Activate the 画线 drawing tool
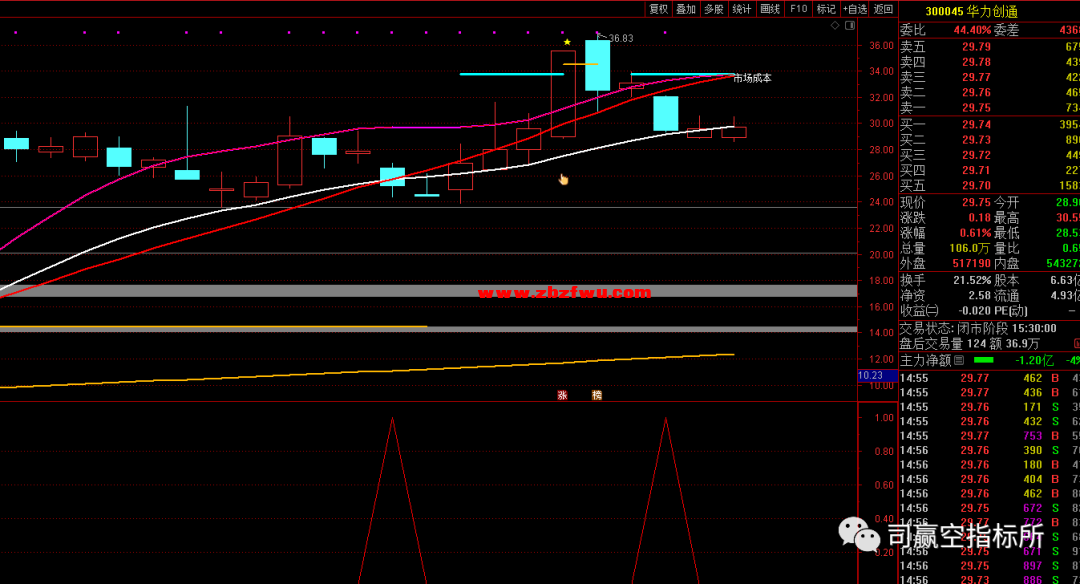Image resolution: width=1080 pixels, height=584 pixels. coord(769,9)
